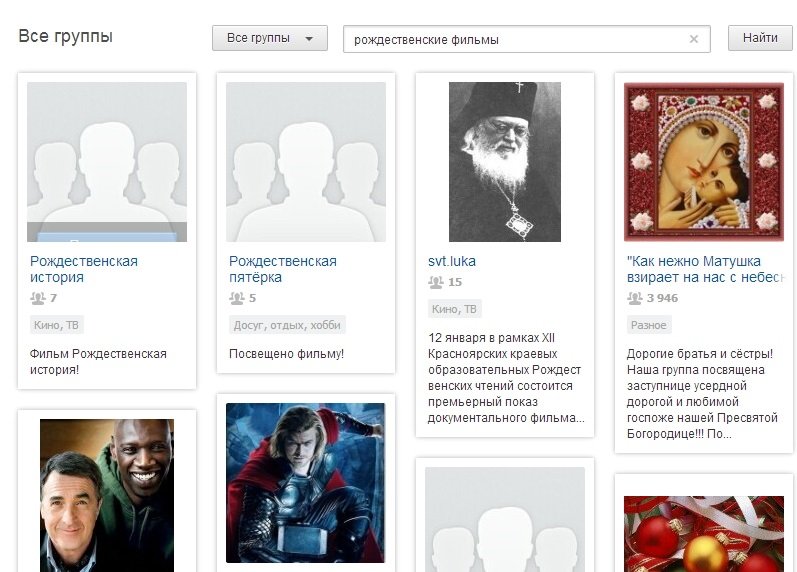The width and height of the screenshot is (797, 572).
Task: Clear search field with the X icon
Action: tap(693, 39)
